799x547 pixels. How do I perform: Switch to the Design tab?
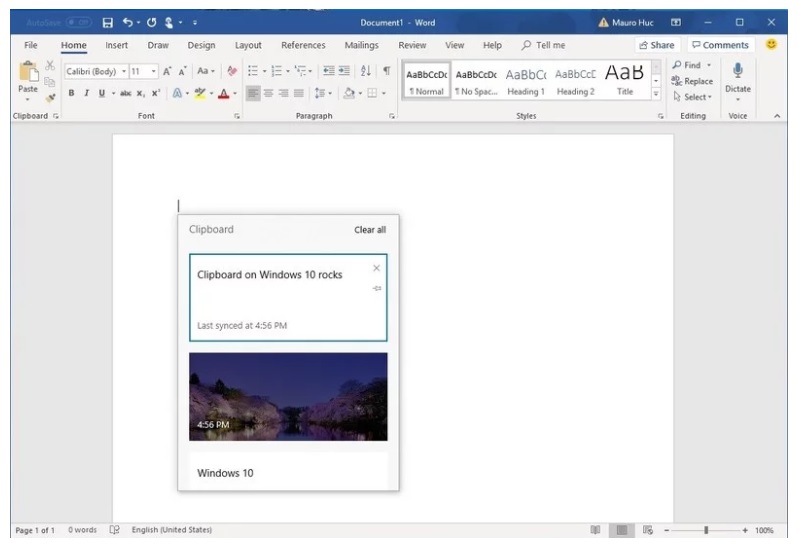pos(201,45)
